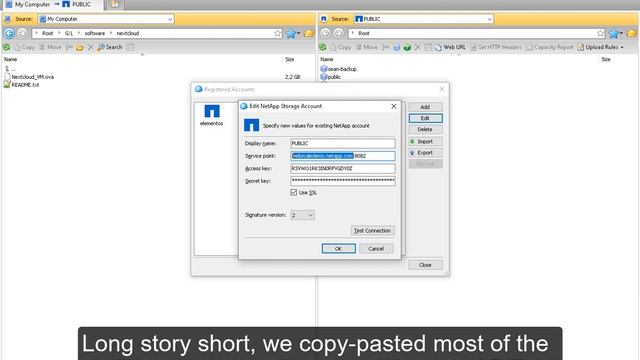Open the Signature version dropdown
The image size is (640, 360).
coord(302,215)
